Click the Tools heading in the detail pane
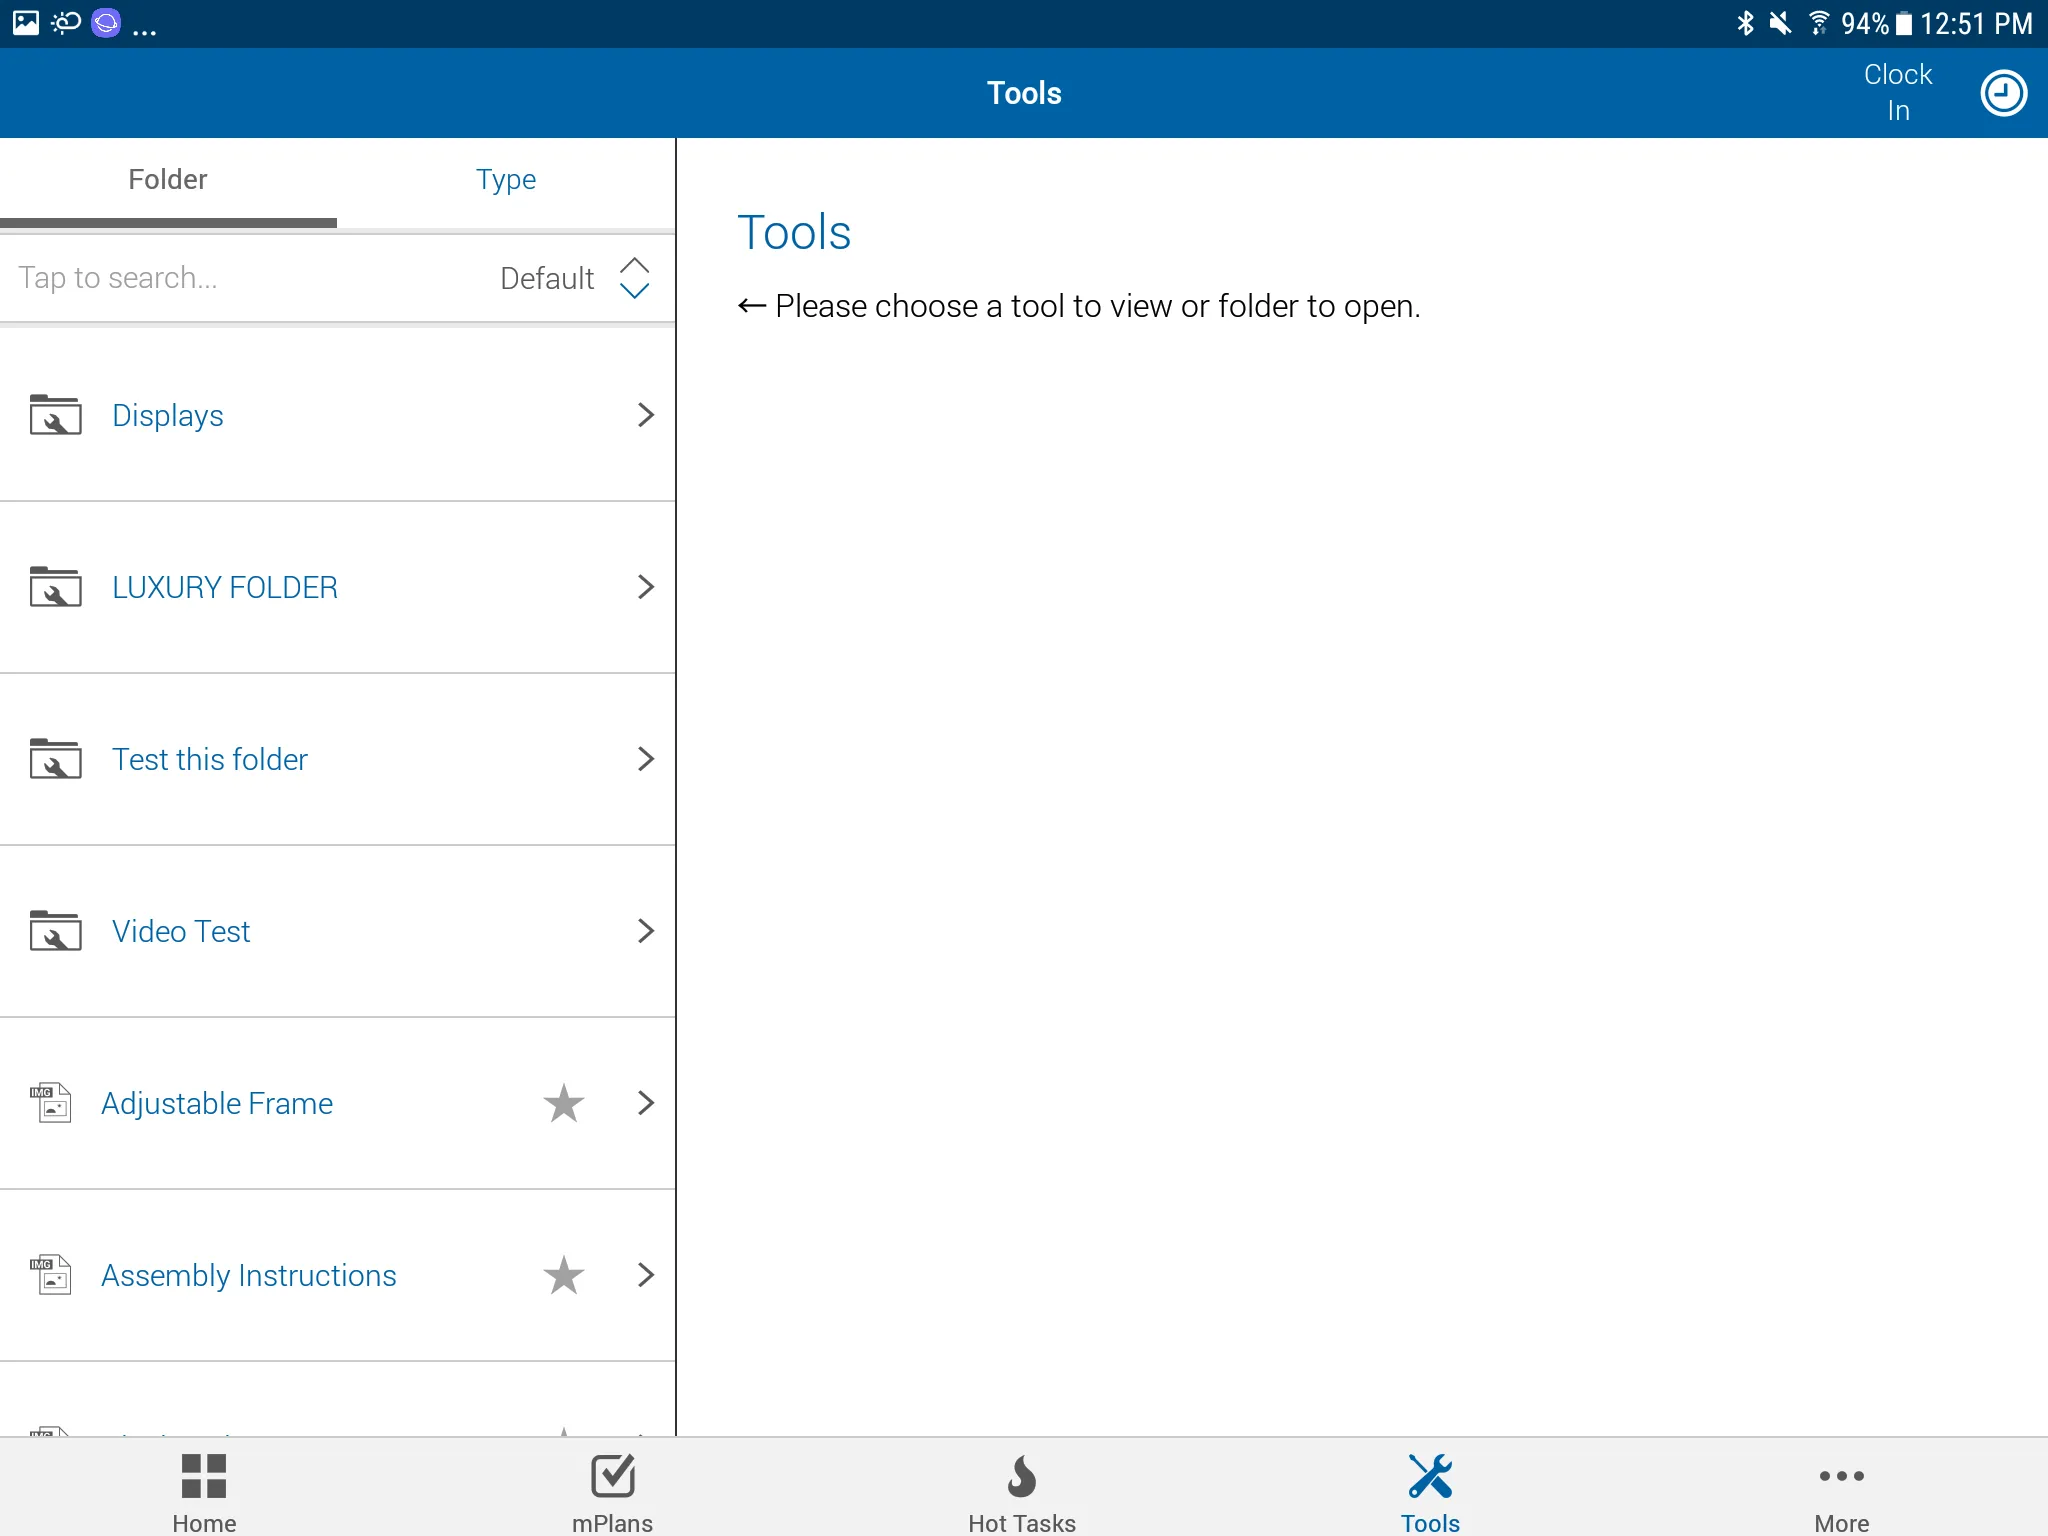Screen dimensions: 2048x1536 794,233
